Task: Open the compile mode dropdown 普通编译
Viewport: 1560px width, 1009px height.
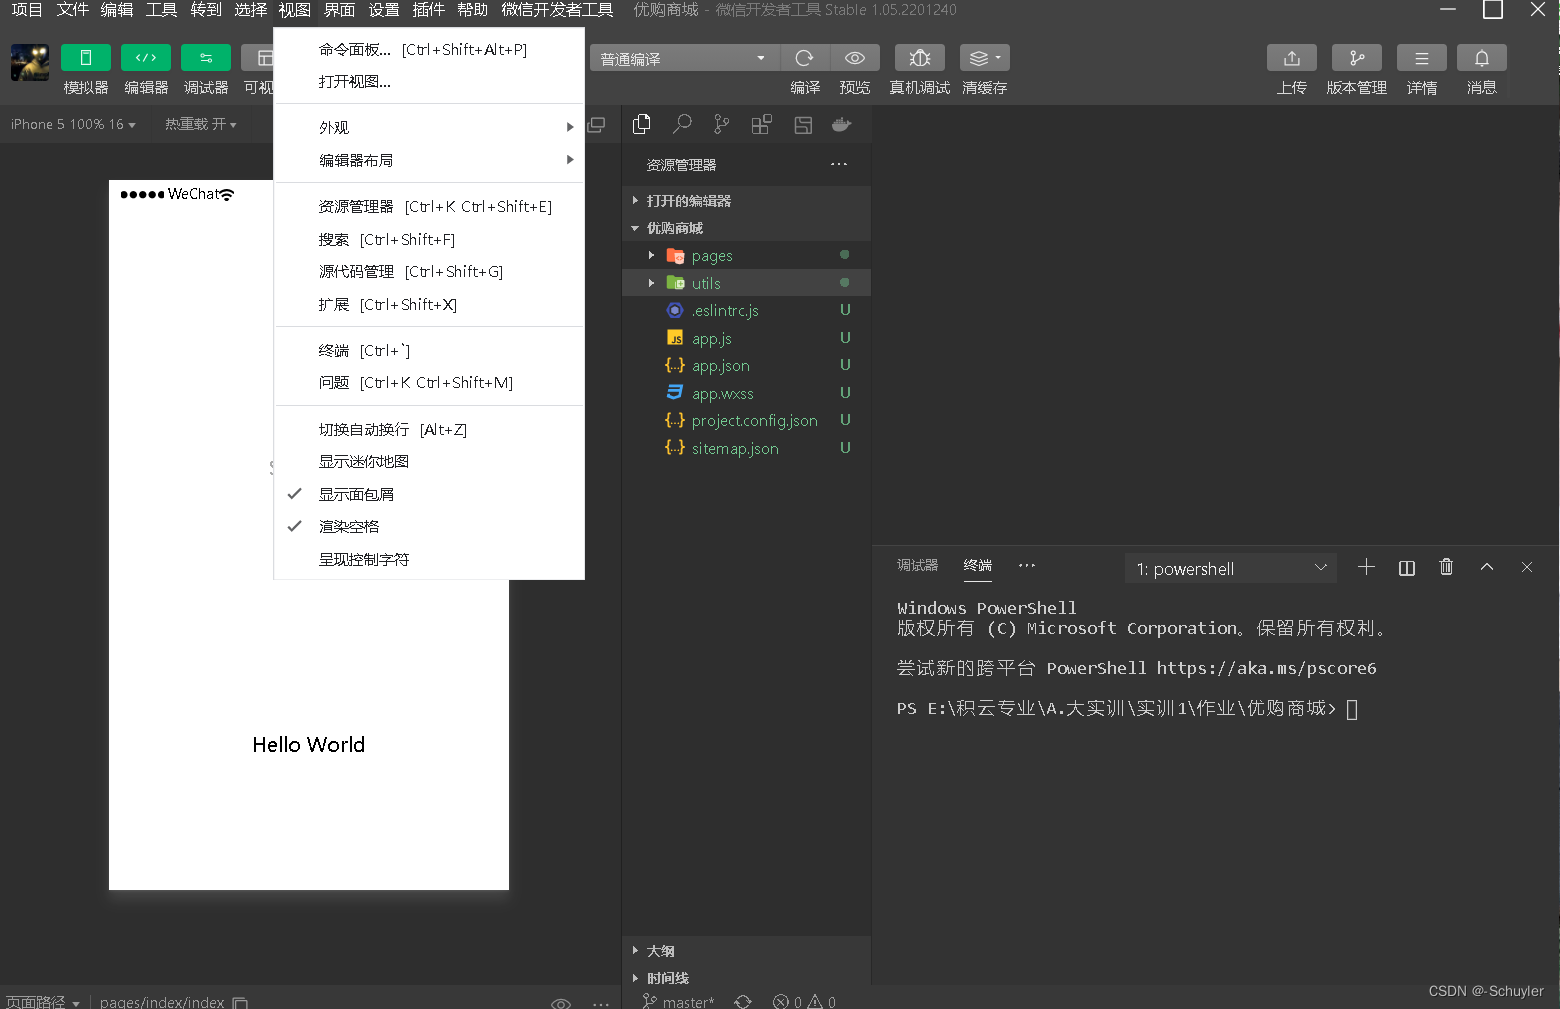Action: 684,58
